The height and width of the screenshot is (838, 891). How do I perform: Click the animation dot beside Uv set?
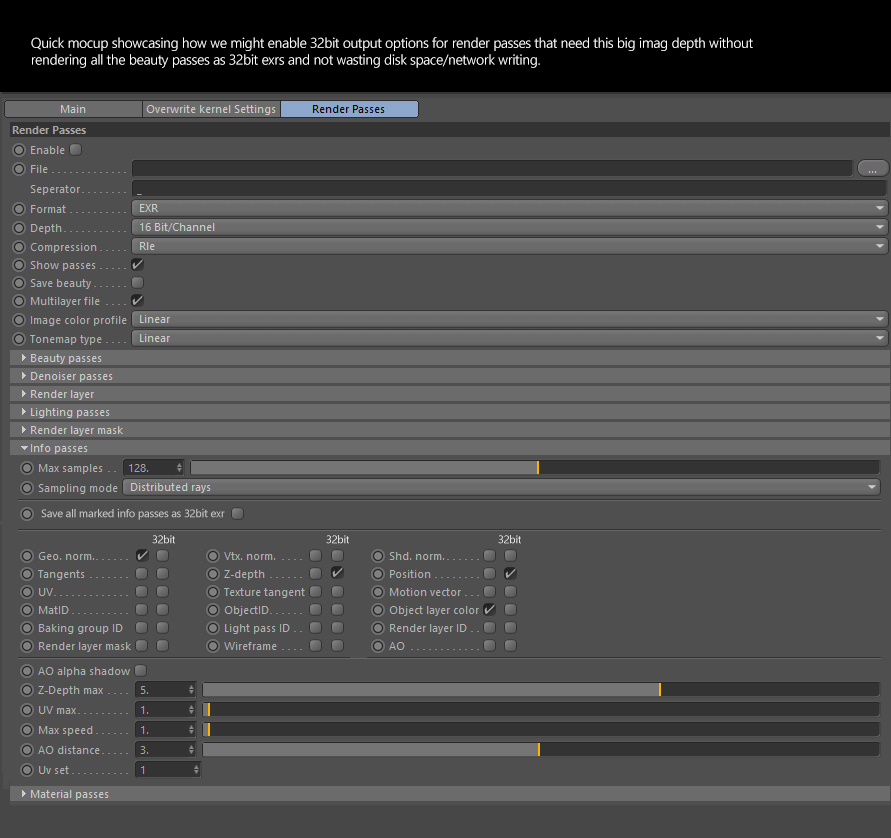[x=27, y=770]
